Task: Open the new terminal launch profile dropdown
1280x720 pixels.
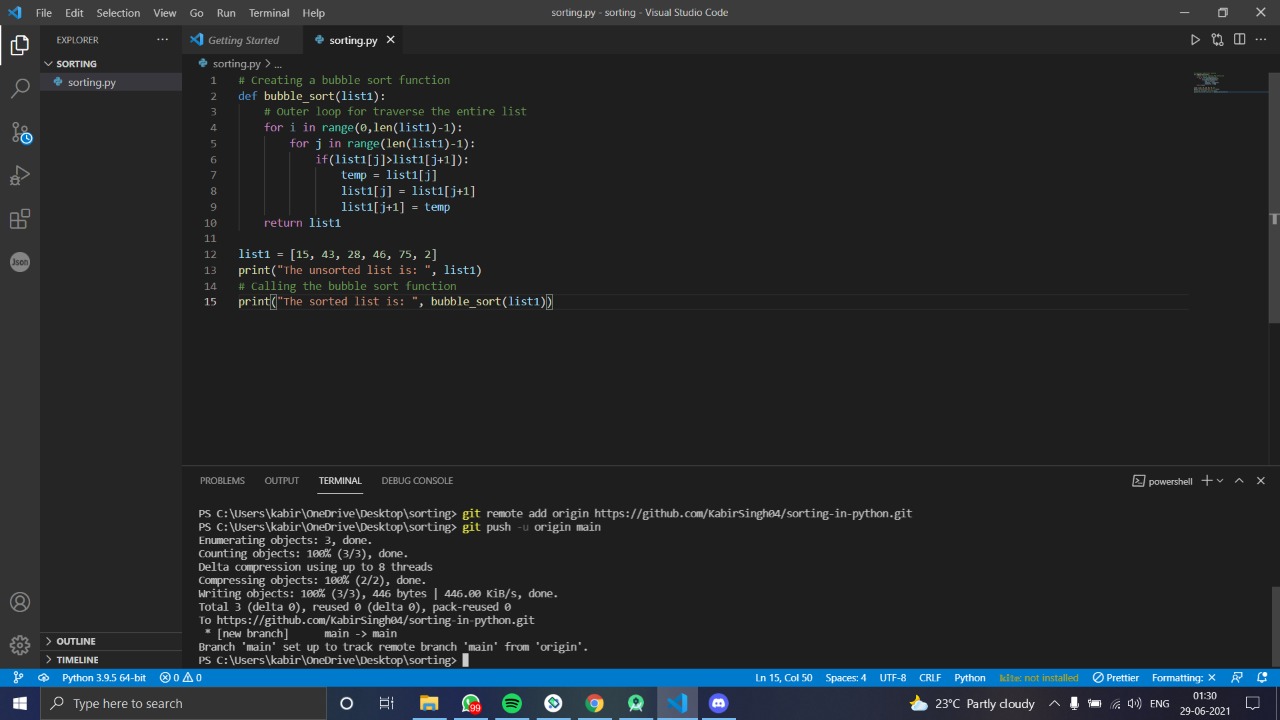Action: (x=1220, y=481)
